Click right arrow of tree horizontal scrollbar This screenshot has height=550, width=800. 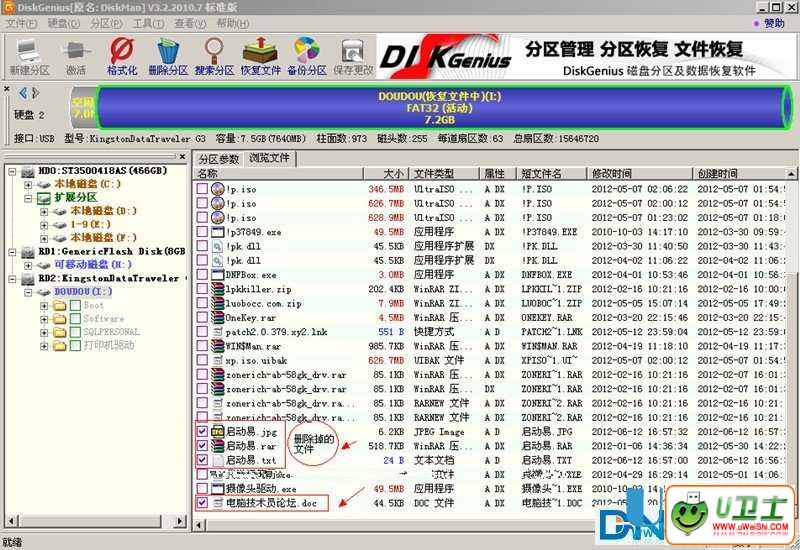tap(180, 522)
